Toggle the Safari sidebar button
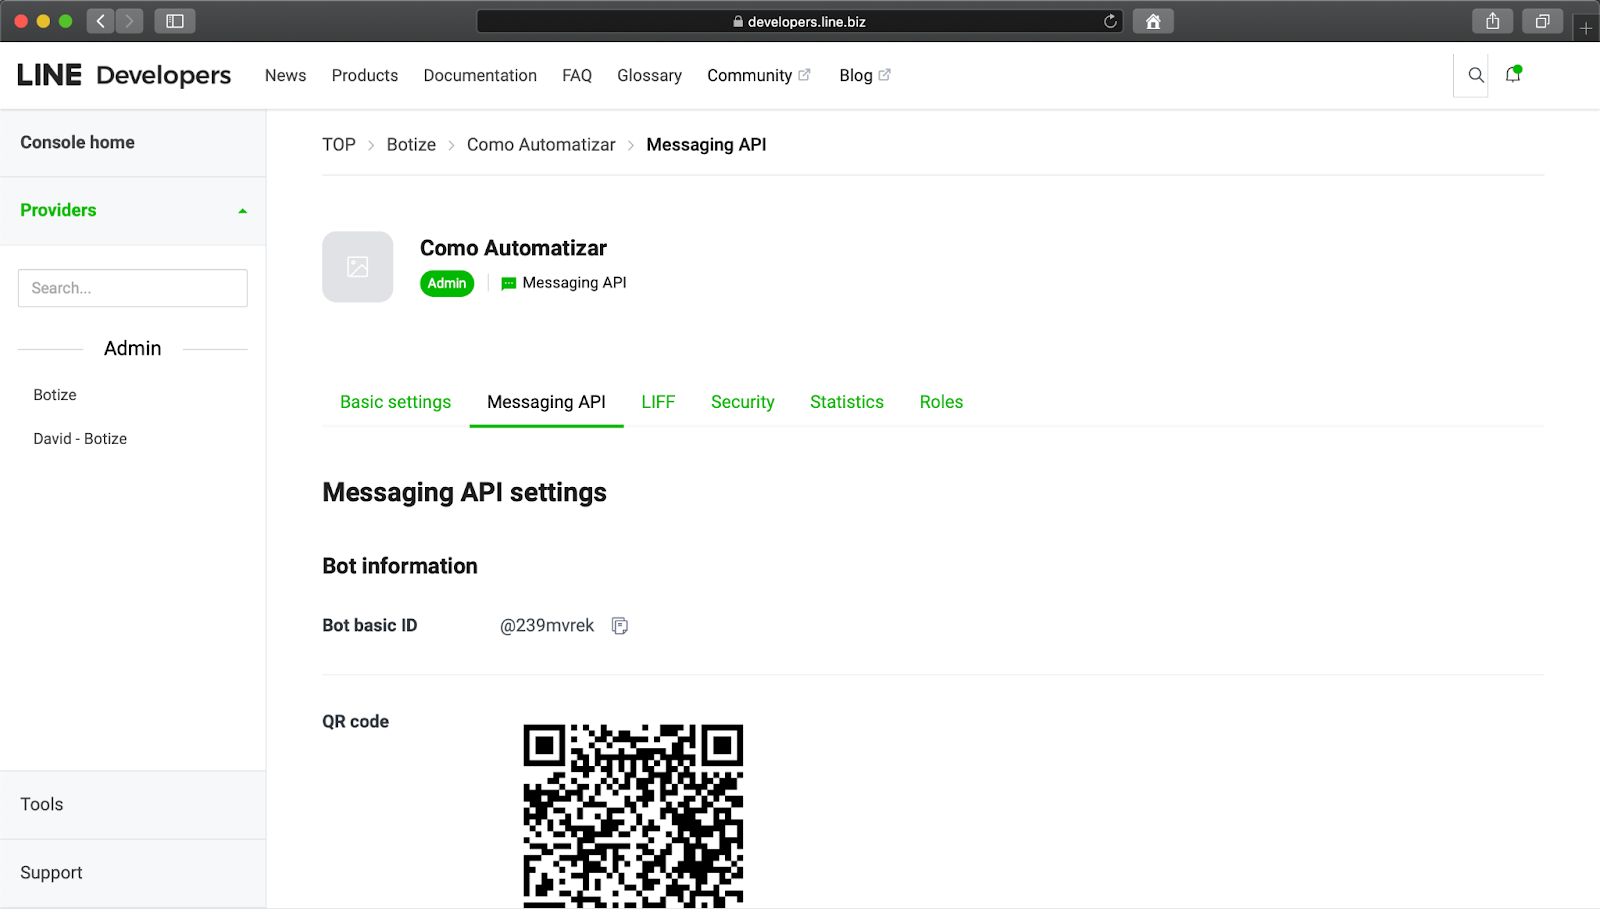Screen dimensions: 1600x909 point(175,21)
